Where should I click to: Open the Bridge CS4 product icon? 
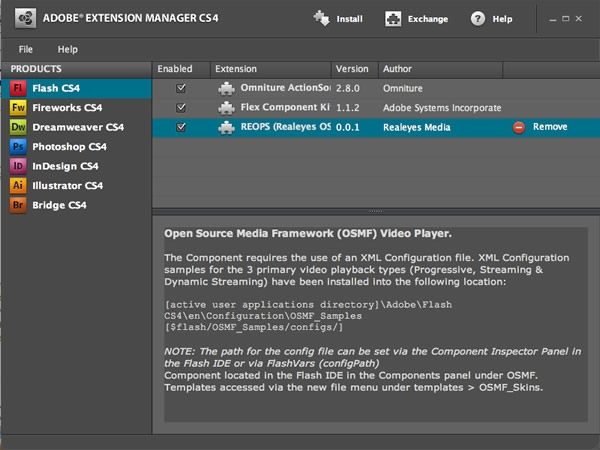click(18, 205)
